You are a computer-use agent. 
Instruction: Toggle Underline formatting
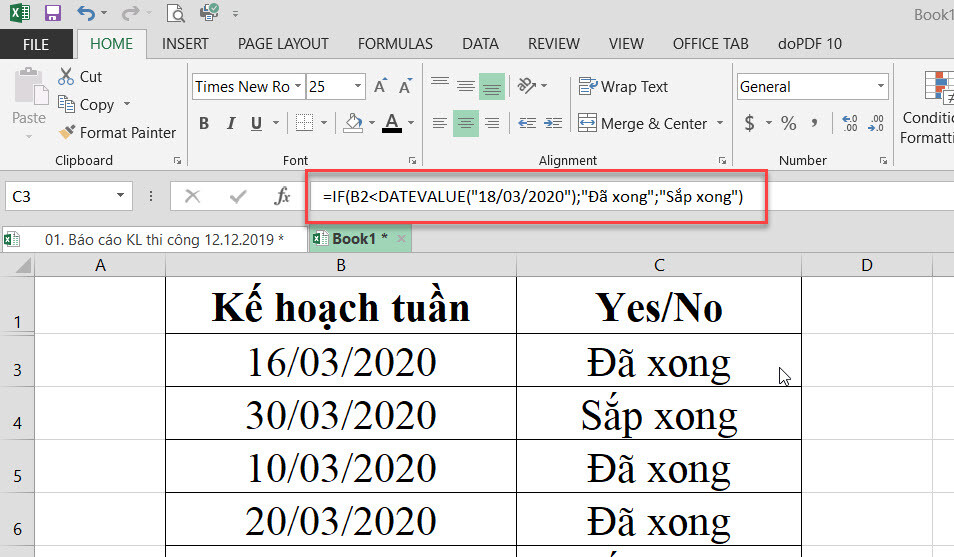256,123
